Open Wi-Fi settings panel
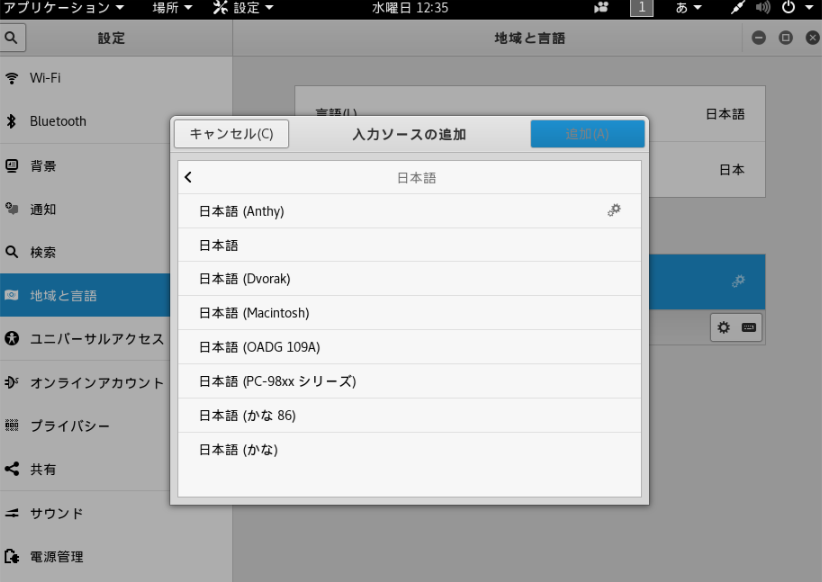 116,78
